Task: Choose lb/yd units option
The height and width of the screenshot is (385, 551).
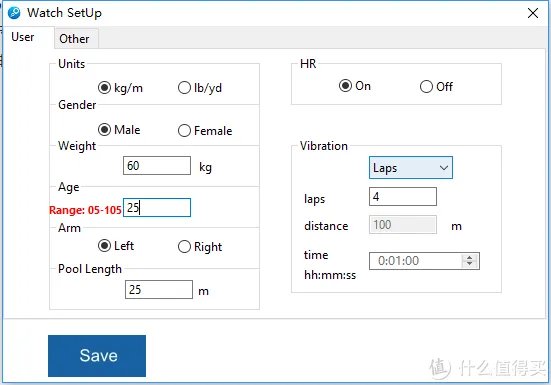Action: point(200,87)
